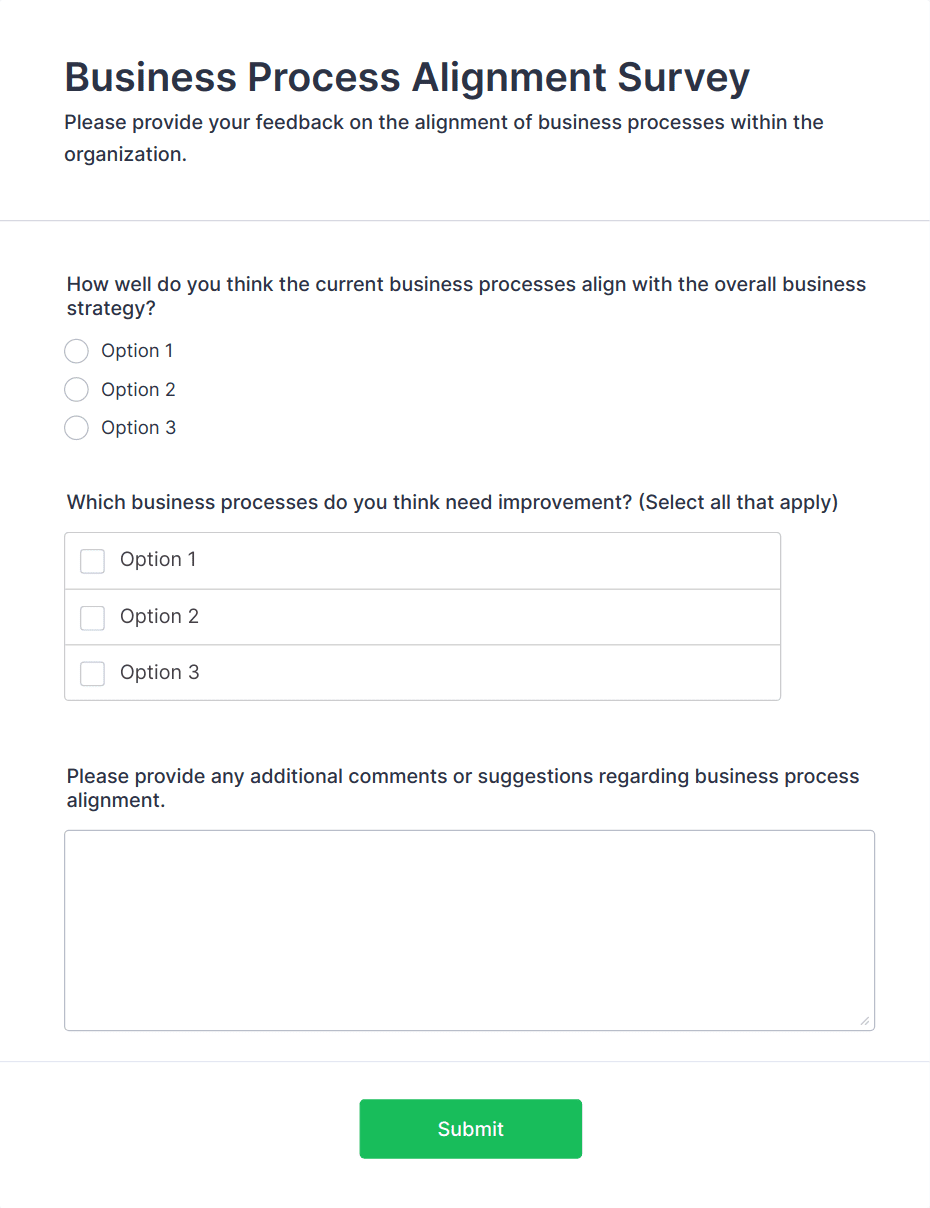
Task: Click the survey title text
Action: coord(406,77)
